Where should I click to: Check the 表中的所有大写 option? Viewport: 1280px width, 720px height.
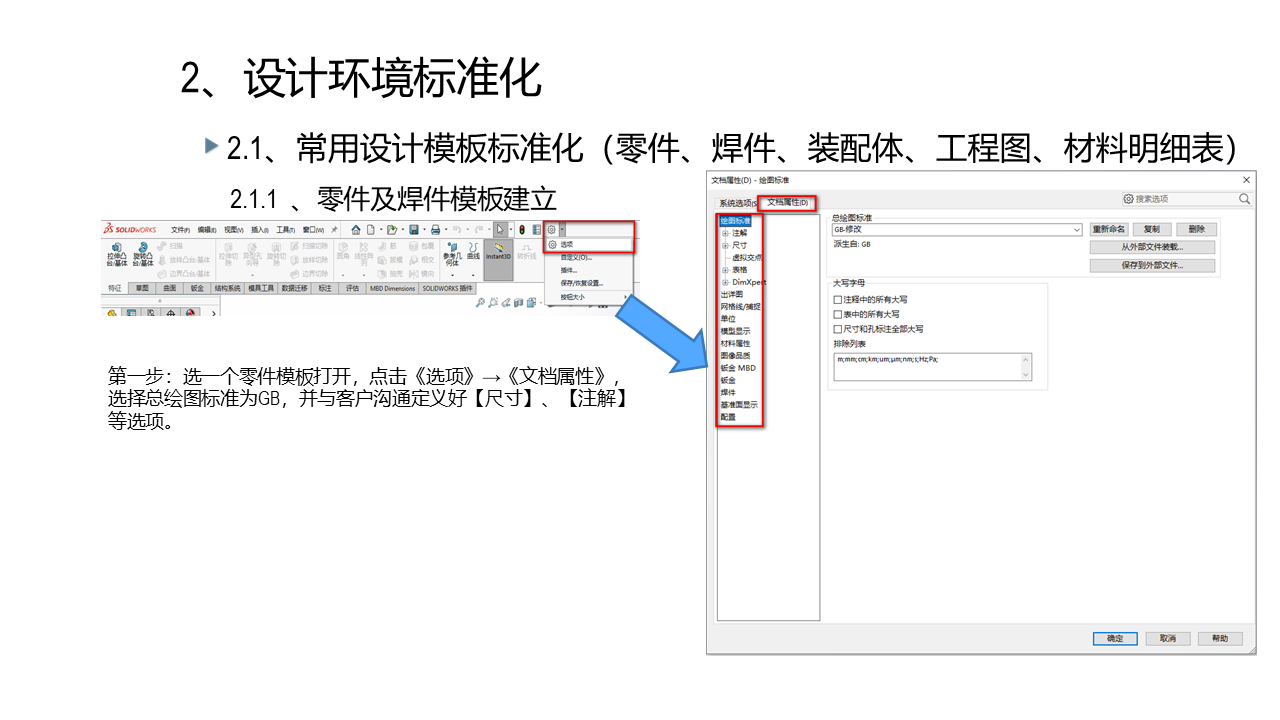[x=838, y=314]
